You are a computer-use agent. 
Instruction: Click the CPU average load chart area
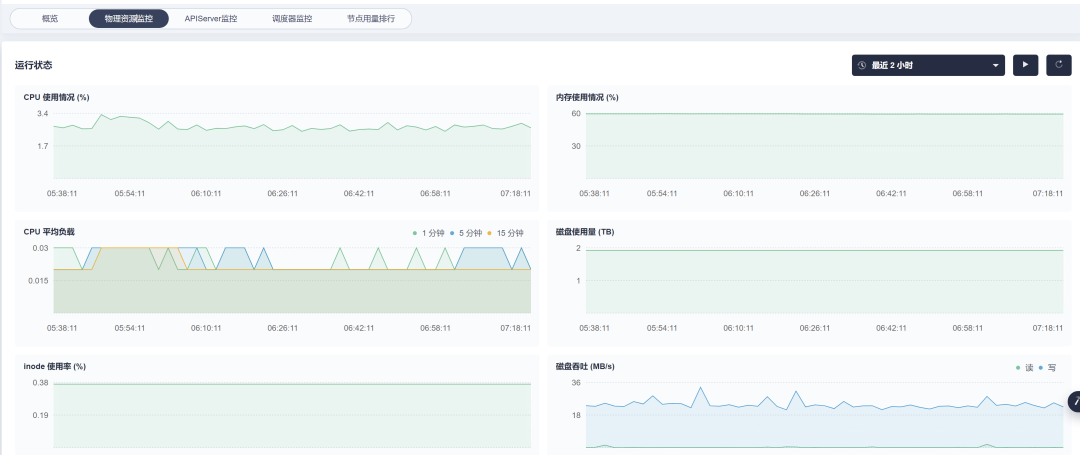click(292, 280)
